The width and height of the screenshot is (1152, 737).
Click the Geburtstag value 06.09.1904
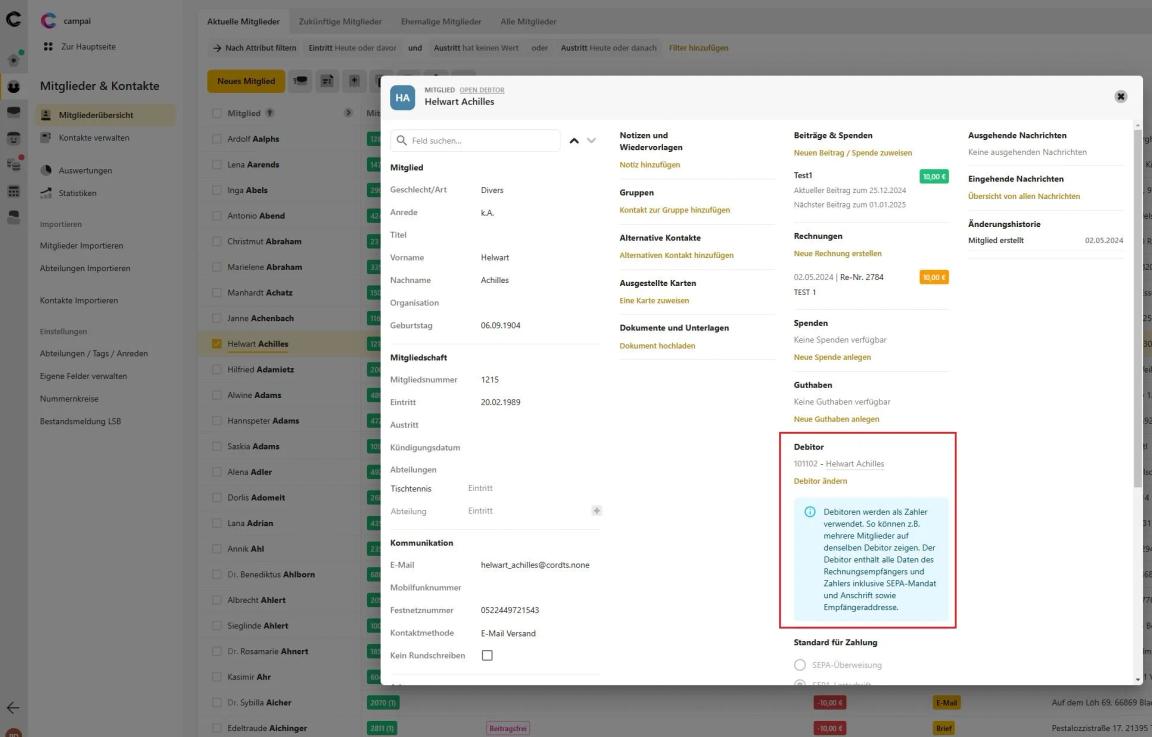[500, 325]
